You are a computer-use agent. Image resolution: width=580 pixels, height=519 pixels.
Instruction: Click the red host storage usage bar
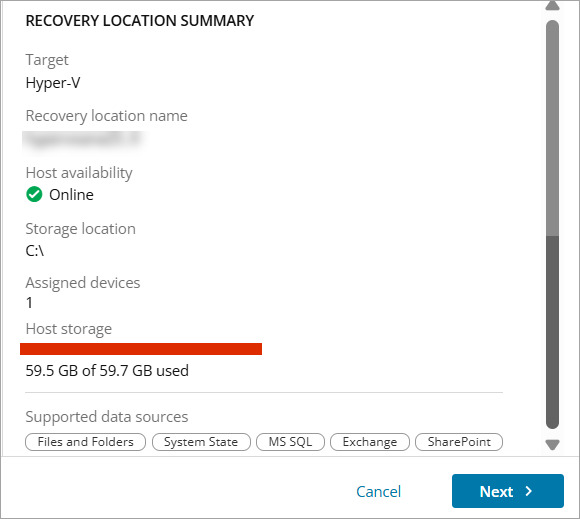pyautogui.click(x=141, y=349)
